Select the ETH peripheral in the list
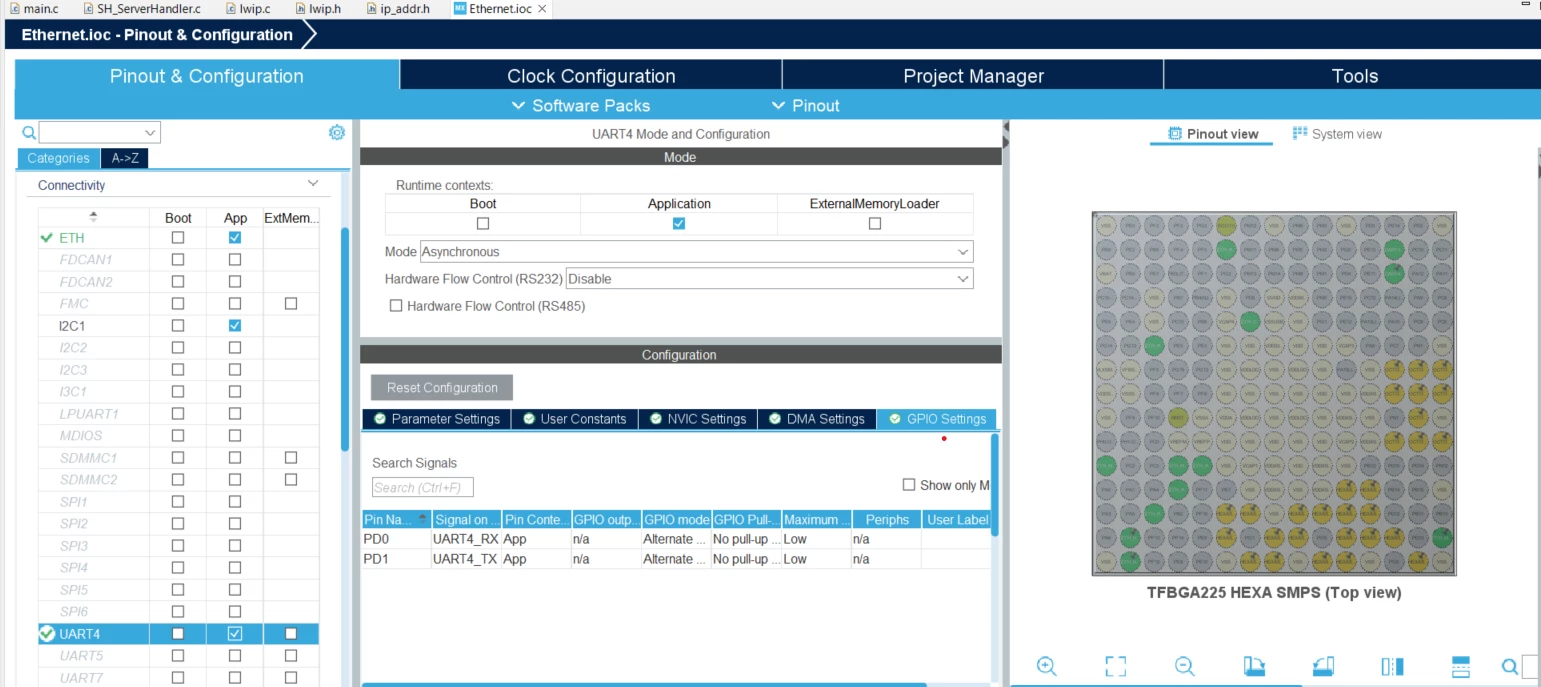Screen dimensions: 1541x687 click(72, 238)
